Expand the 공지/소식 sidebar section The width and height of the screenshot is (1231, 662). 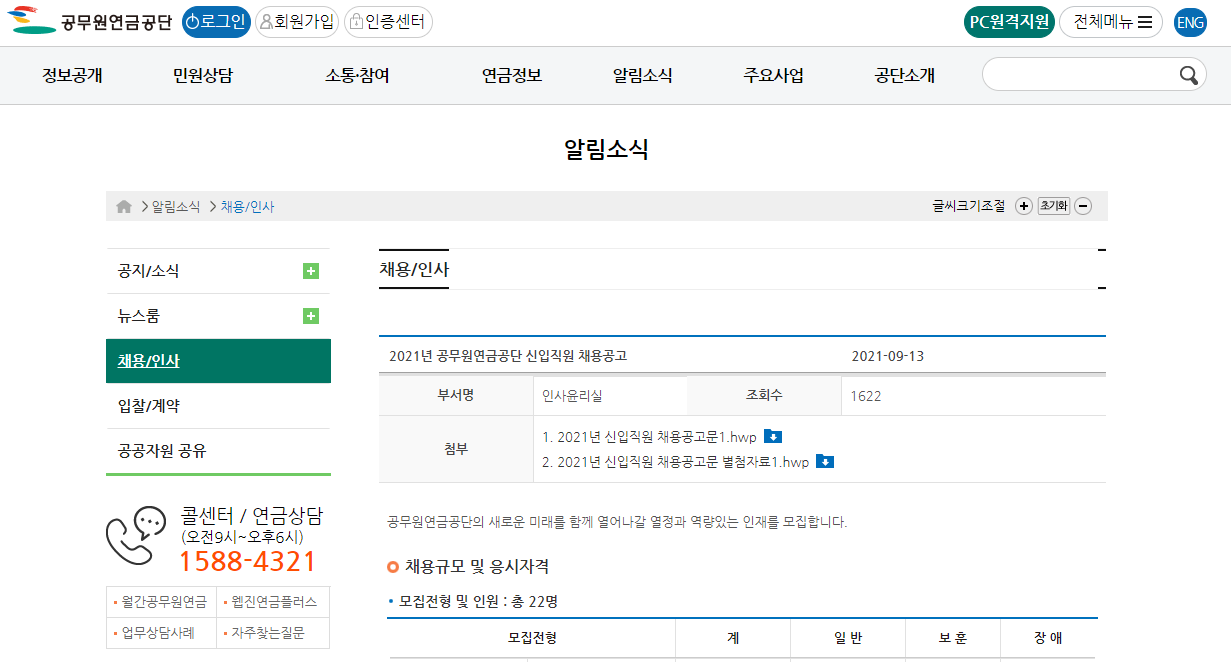coord(313,270)
